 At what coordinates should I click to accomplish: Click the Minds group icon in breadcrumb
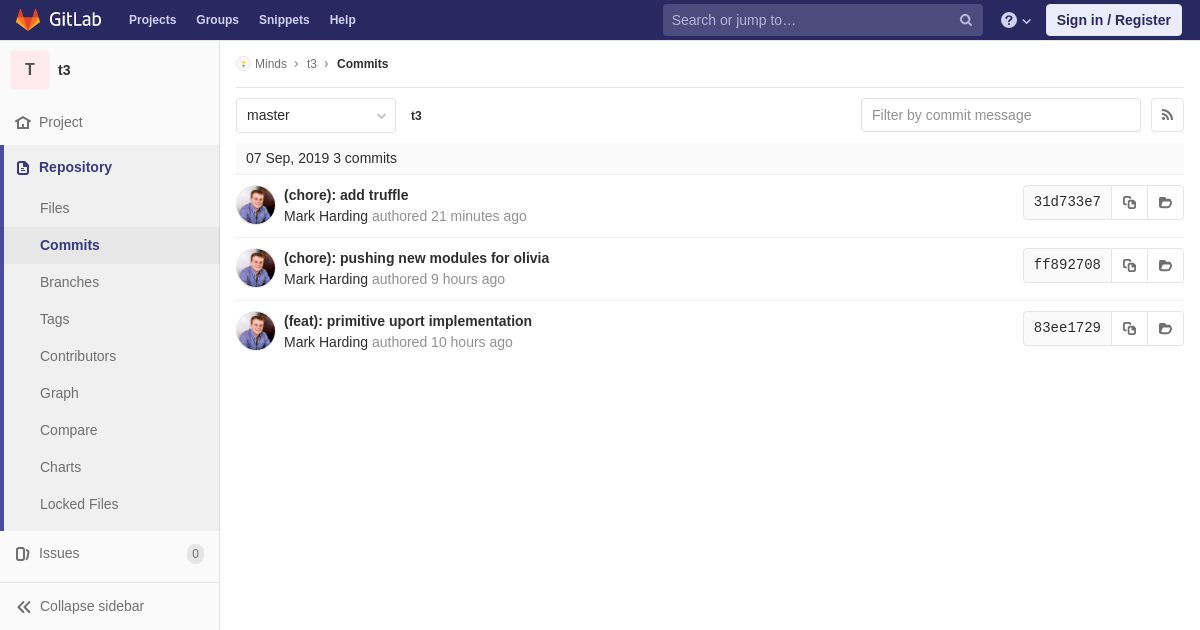coord(243,64)
